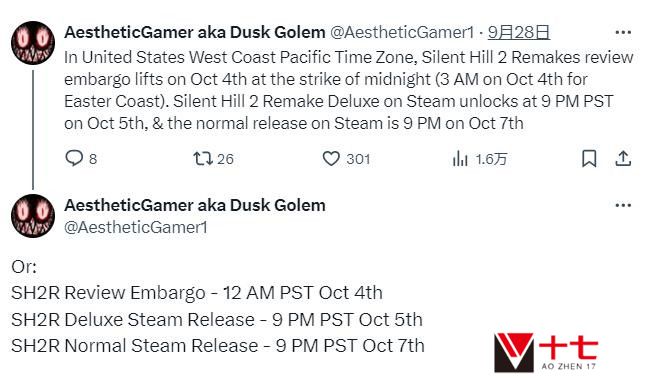The width and height of the screenshot is (647, 378).
Task: Bookmark the first tweet
Action: tap(589, 158)
